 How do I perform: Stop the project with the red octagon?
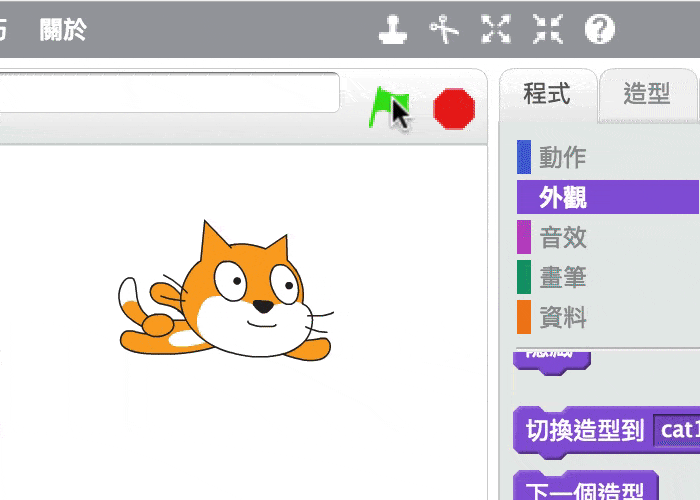pos(454,108)
